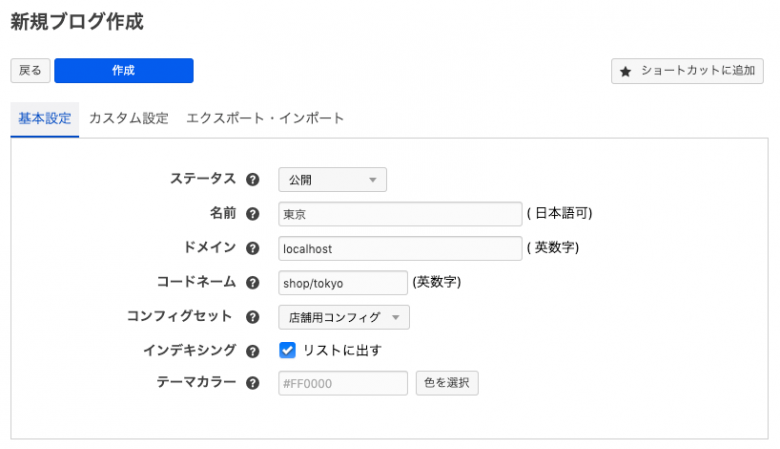
Task: Open help icon for インデキシング
Action: [253, 351]
